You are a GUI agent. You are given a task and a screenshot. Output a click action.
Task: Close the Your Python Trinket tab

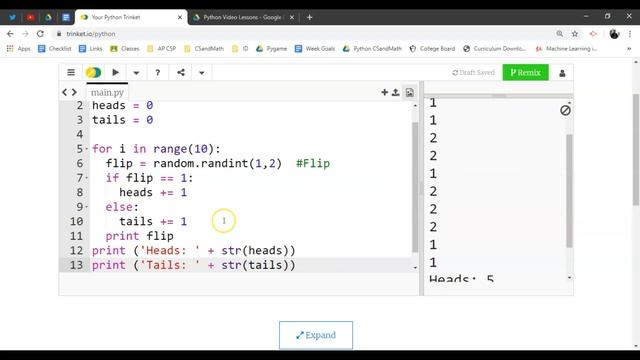click(x=180, y=18)
